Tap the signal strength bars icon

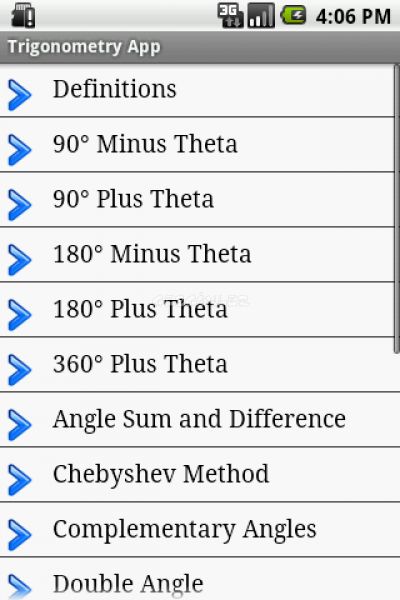coord(261,15)
